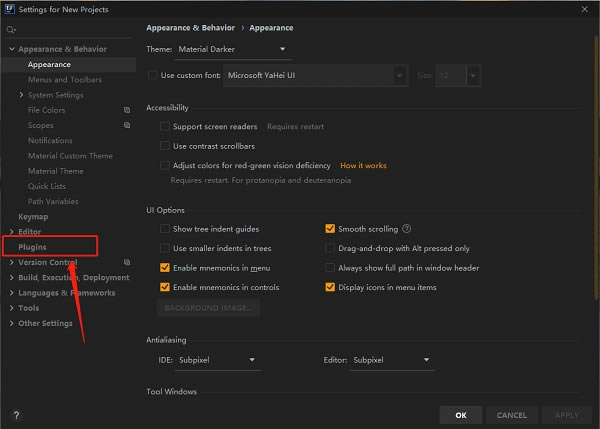
Task: Click the OK button
Action: click(x=461, y=415)
